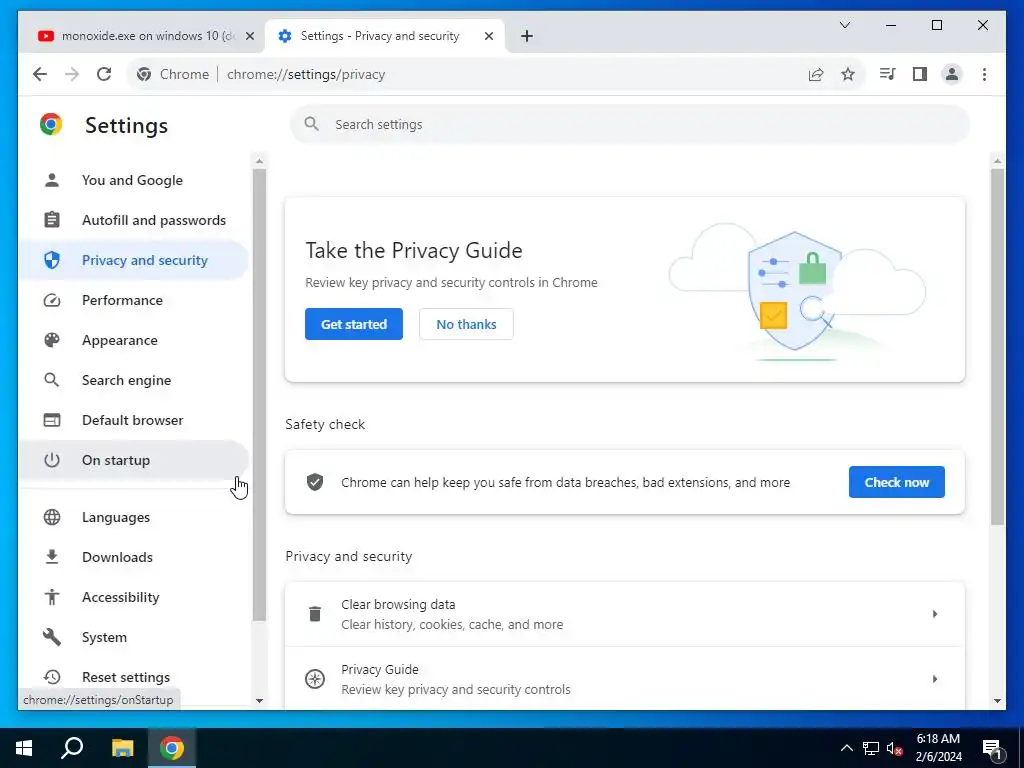
Task: Open Reset settings section
Action: pyautogui.click(x=133, y=677)
